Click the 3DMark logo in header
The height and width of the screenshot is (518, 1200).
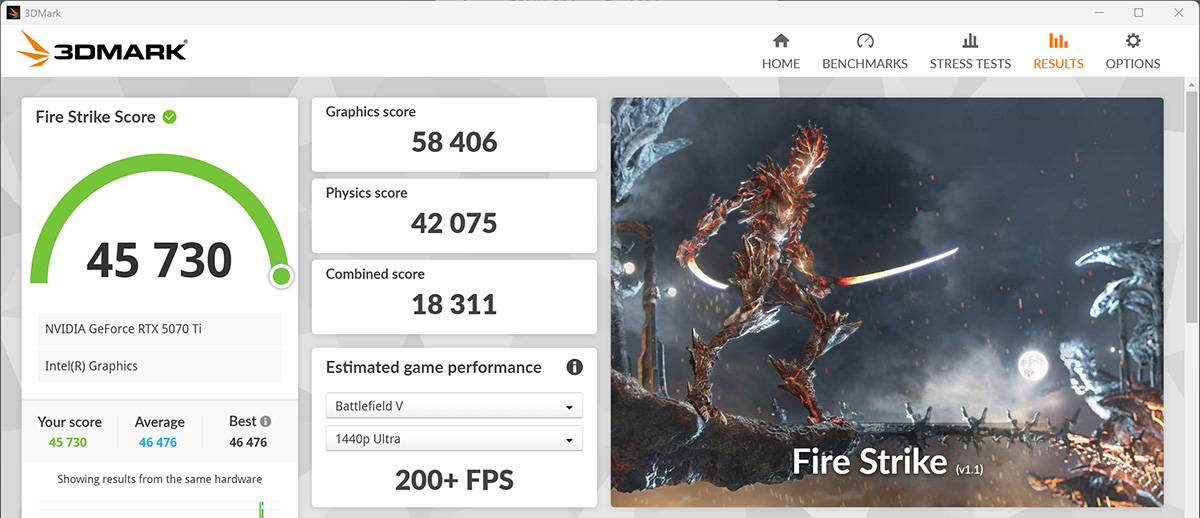[x=102, y=50]
